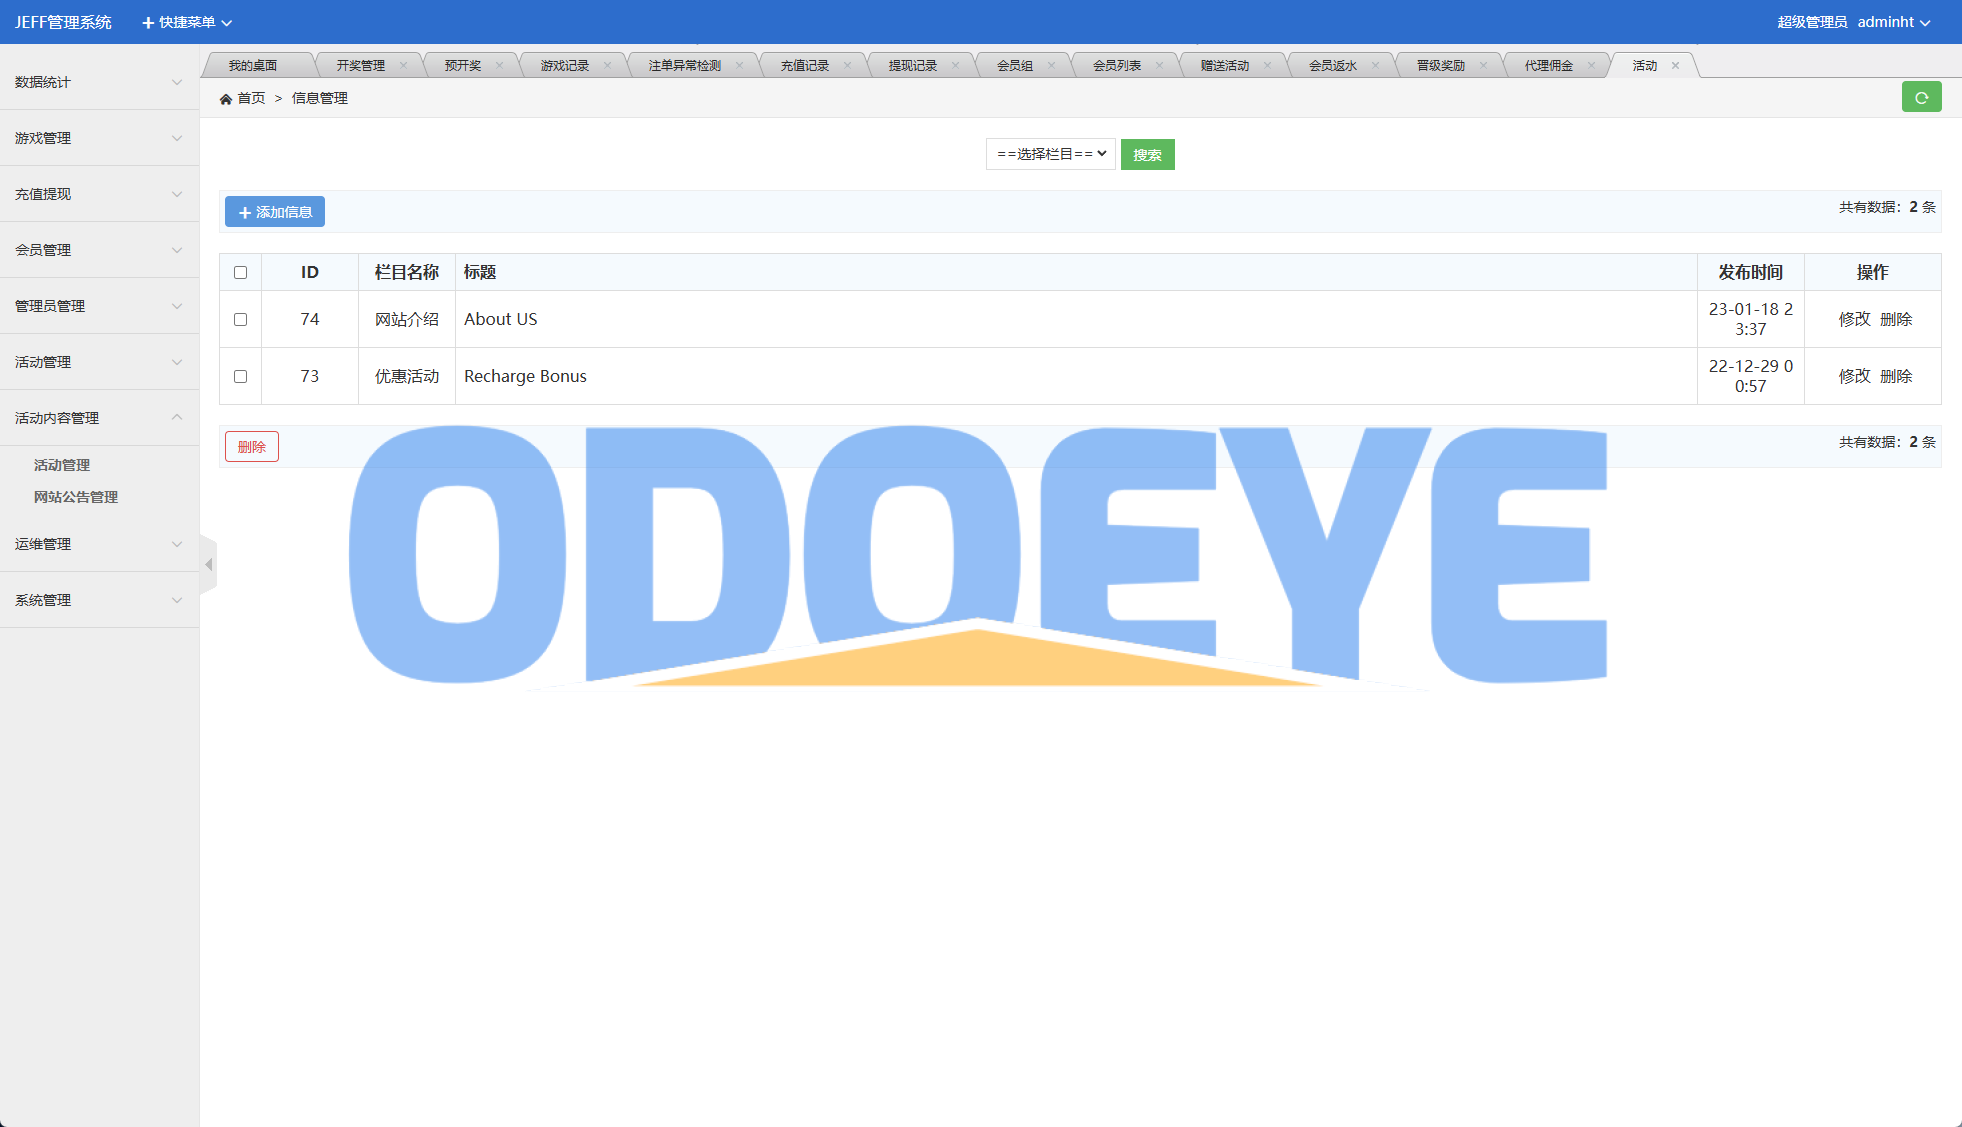
Task: Click the red 删除 batch button
Action: click(252, 447)
